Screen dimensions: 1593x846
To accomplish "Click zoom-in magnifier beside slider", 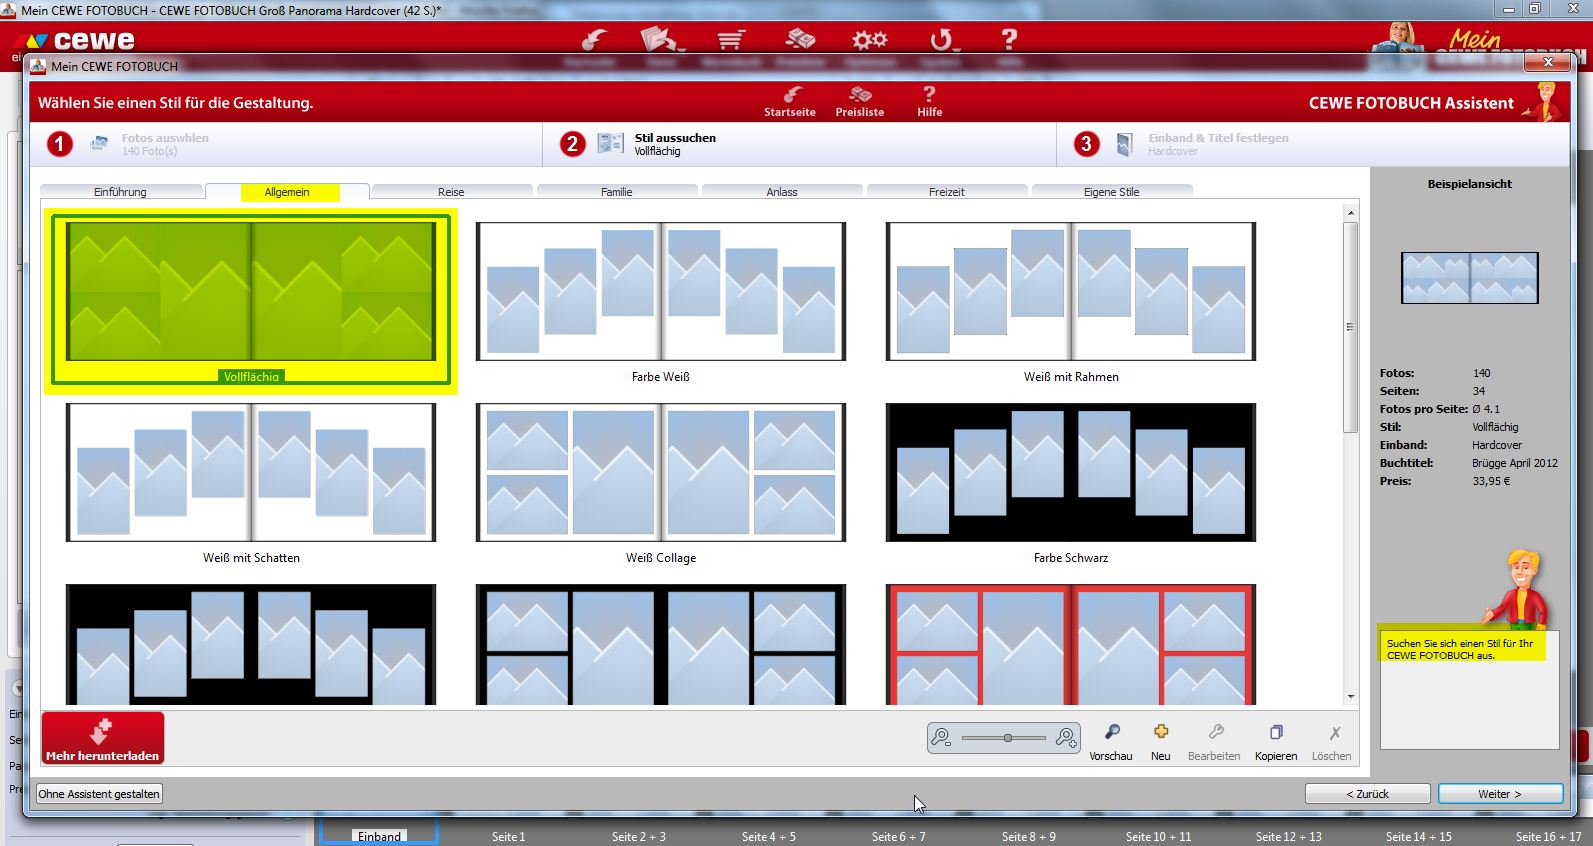I will point(1066,738).
